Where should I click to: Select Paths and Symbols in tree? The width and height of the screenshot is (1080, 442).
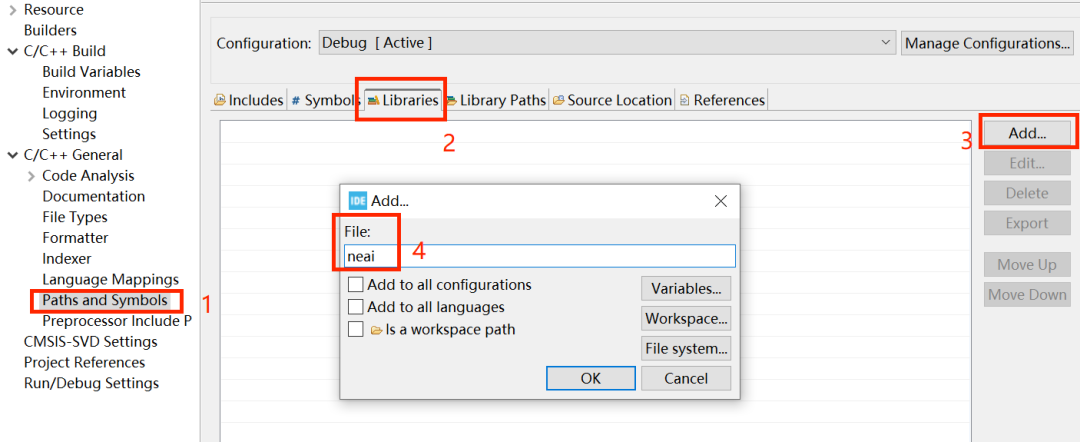(x=104, y=300)
